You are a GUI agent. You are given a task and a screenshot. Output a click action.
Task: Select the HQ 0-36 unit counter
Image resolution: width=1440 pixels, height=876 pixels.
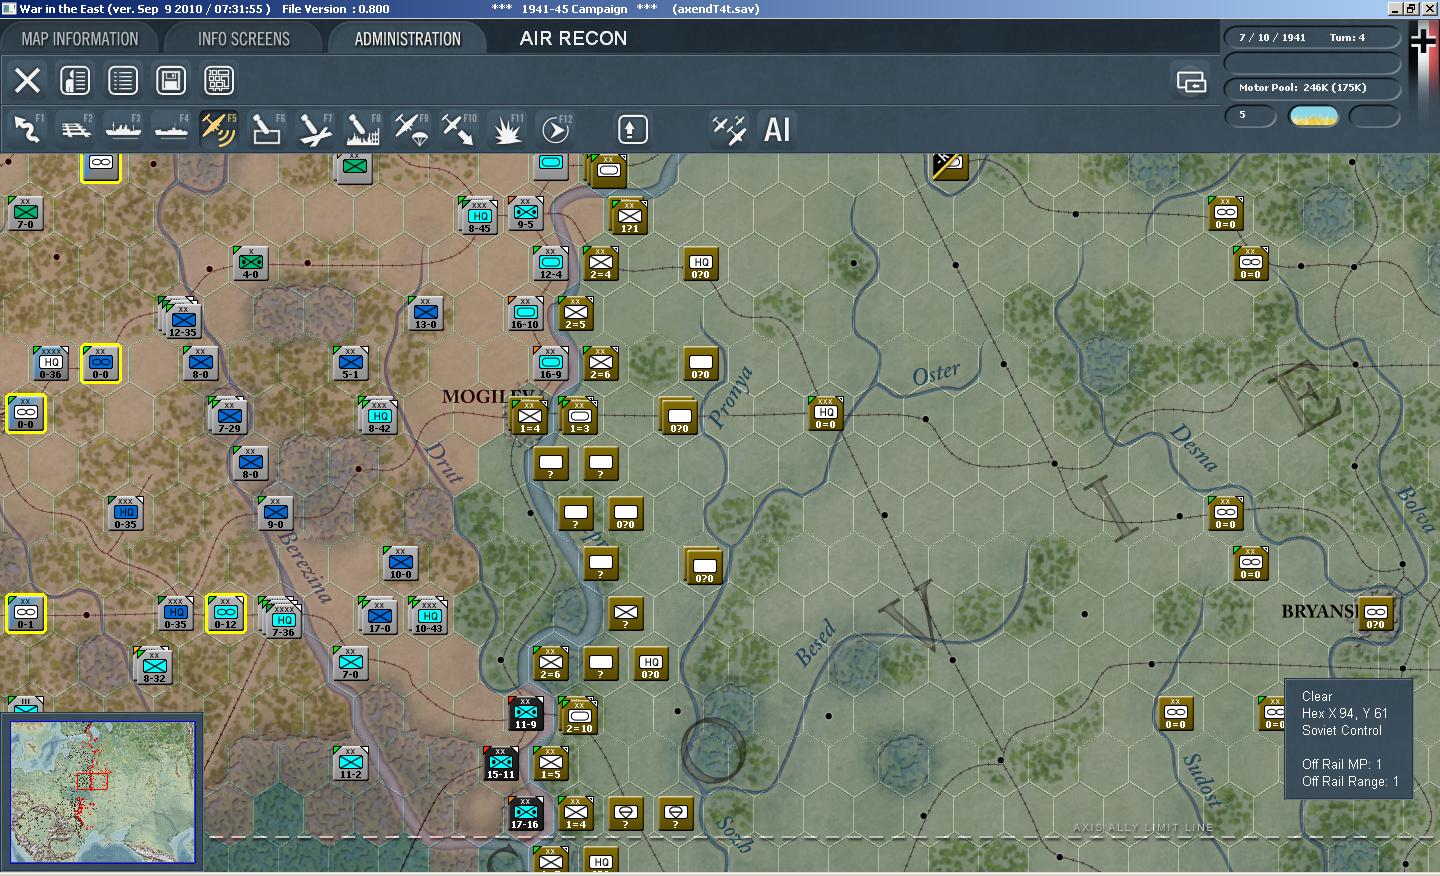pos(50,364)
